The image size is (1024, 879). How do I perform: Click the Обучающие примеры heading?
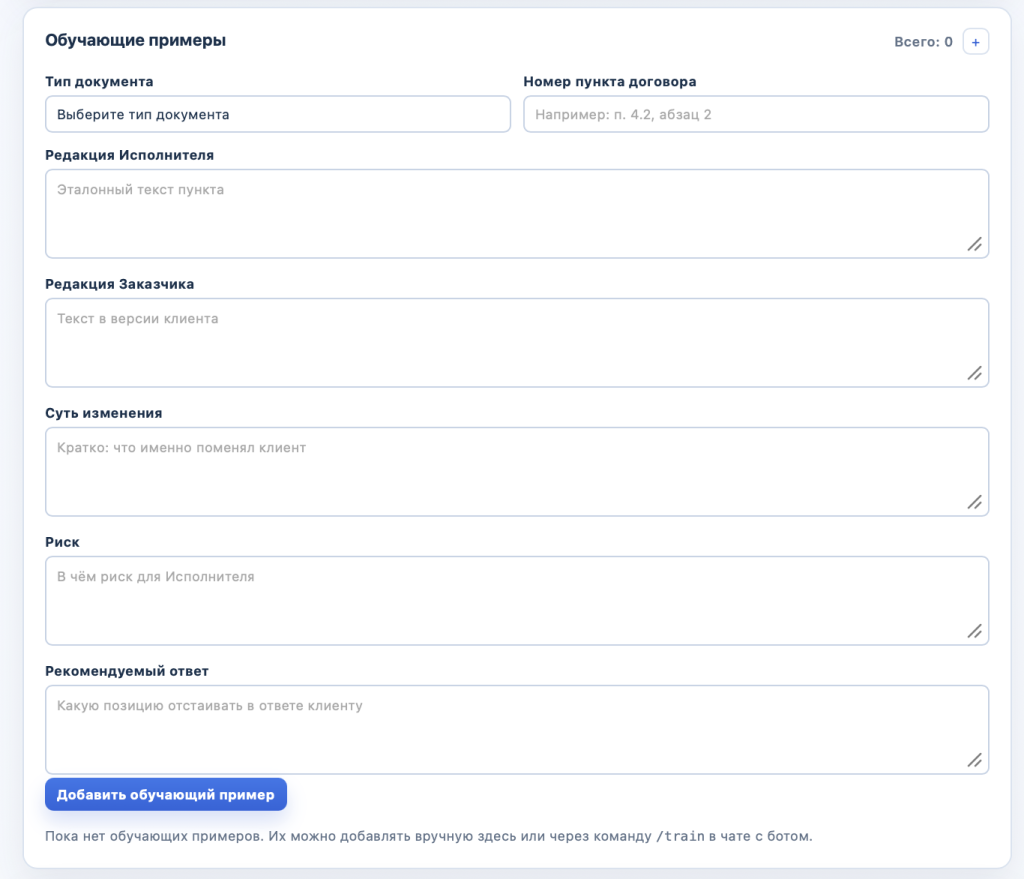pos(135,40)
